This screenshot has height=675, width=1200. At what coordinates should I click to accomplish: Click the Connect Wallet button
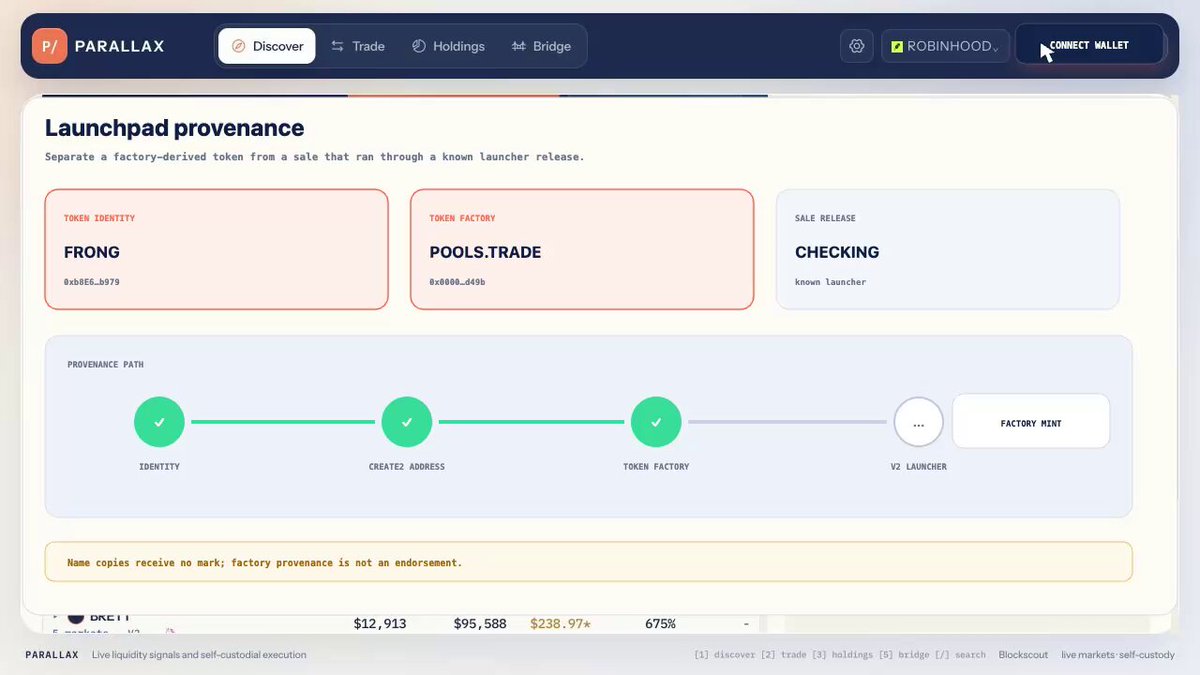[1090, 45]
